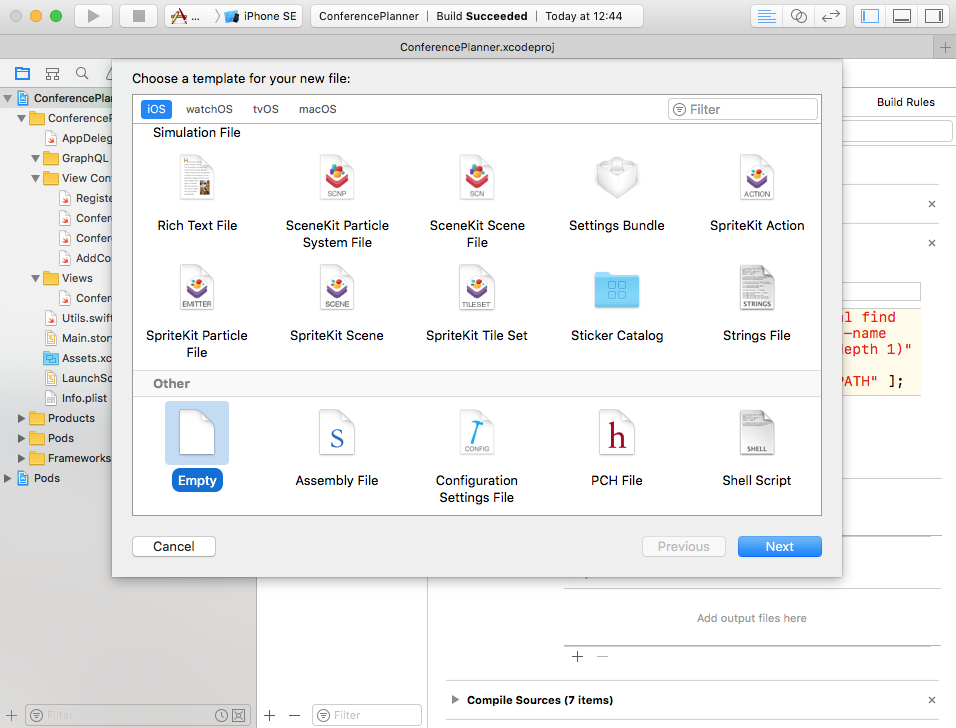Switch to the iOS platform tab
This screenshot has height=728, width=956.
(156, 109)
